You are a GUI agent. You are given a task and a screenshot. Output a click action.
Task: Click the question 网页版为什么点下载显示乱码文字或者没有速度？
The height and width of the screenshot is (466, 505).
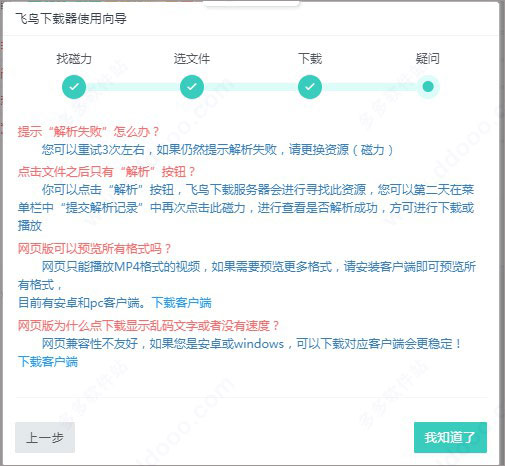(x=149, y=326)
